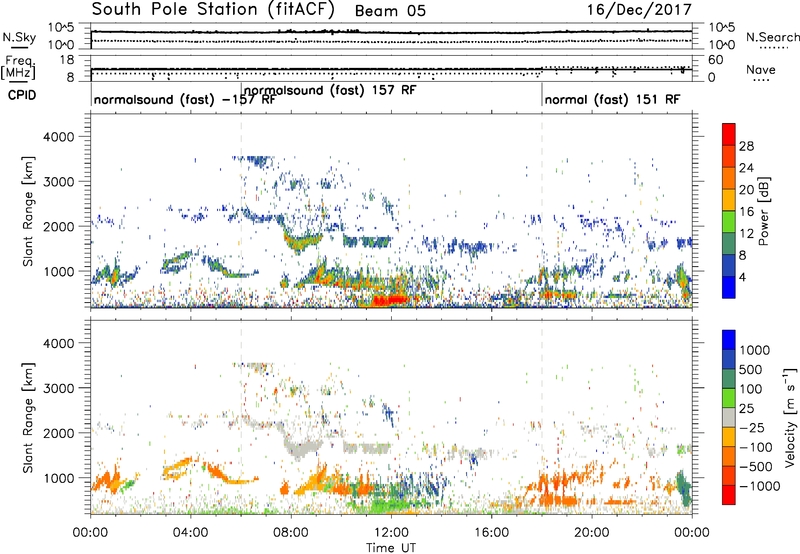Click the "Freq. [MHz]" axis label

click(19, 68)
